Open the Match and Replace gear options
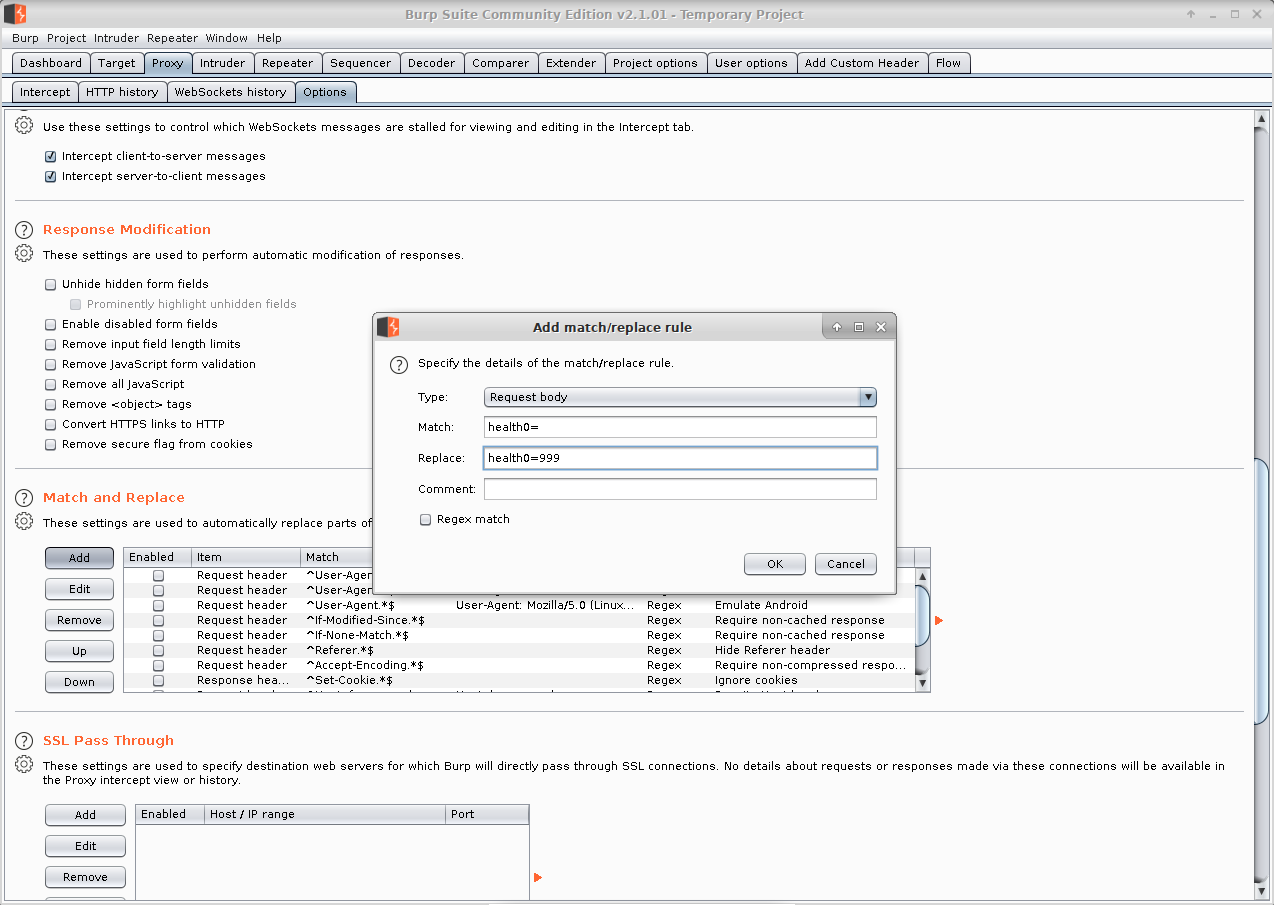Image resolution: width=1274 pixels, height=905 pixels. 24,521
